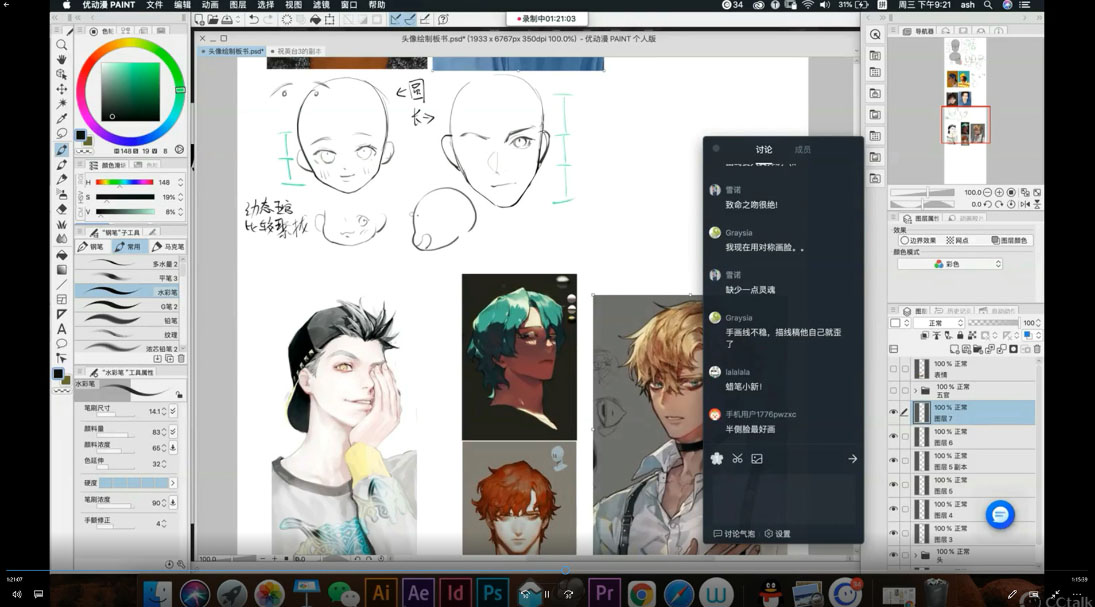Enable the 网点 tone effect
Screen dimensions: 1095x607
tap(957, 240)
